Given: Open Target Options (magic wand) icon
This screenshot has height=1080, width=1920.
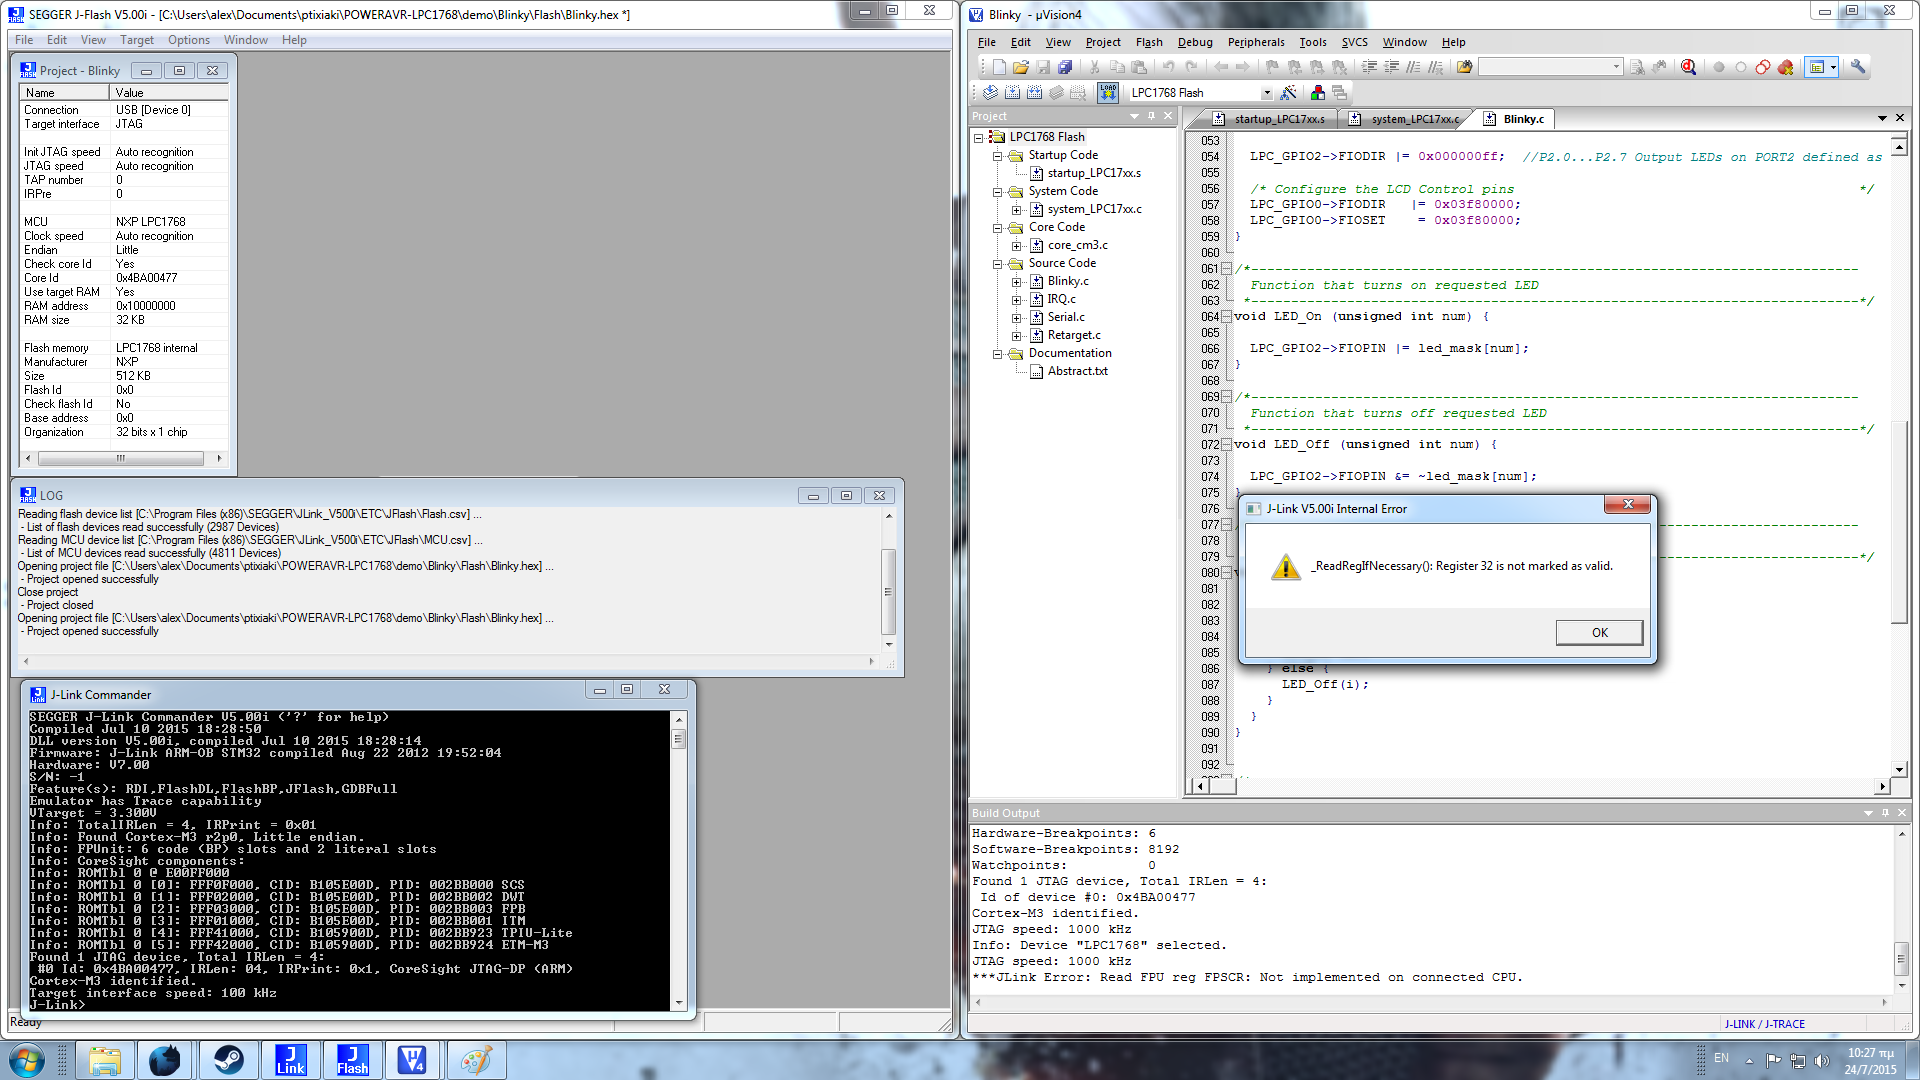Looking at the screenshot, I should pyautogui.click(x=1288, y=93).
